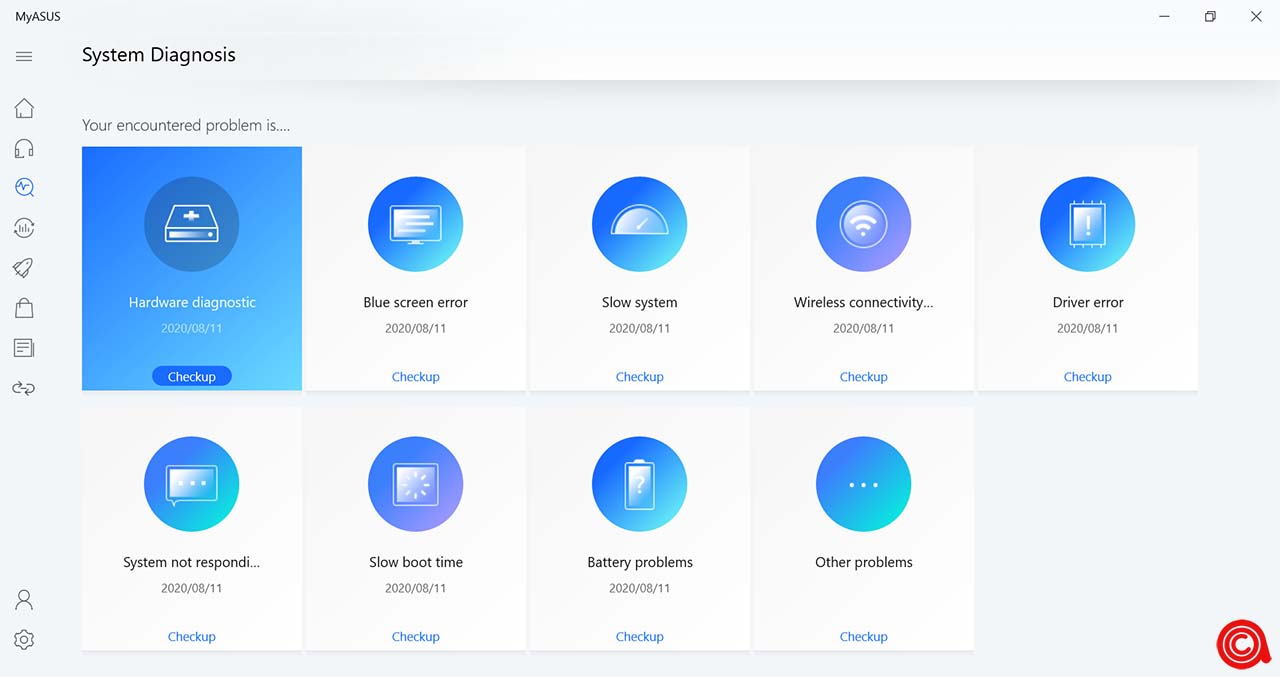
Task: Open the update chart icon in sidebar
Action: click(x=24, y=228)
